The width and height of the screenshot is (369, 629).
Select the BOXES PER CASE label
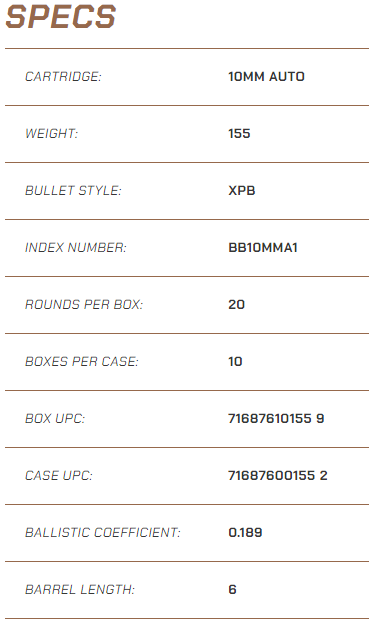click(81, 361)
